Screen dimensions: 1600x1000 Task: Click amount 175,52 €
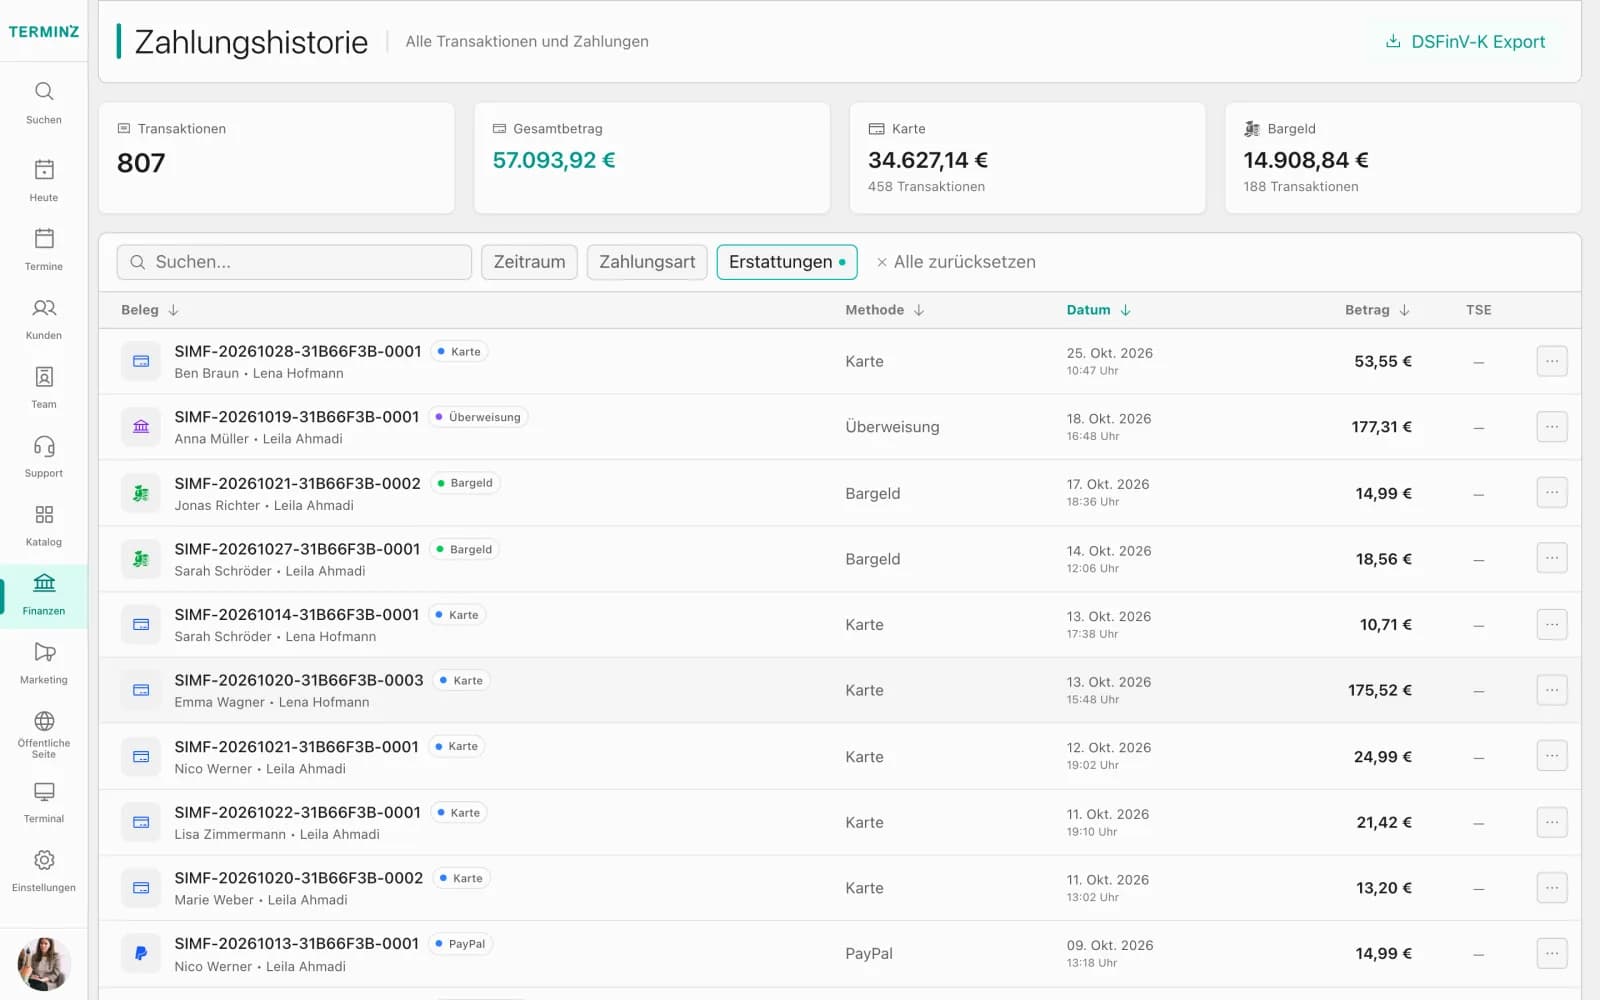point(1379,690)
